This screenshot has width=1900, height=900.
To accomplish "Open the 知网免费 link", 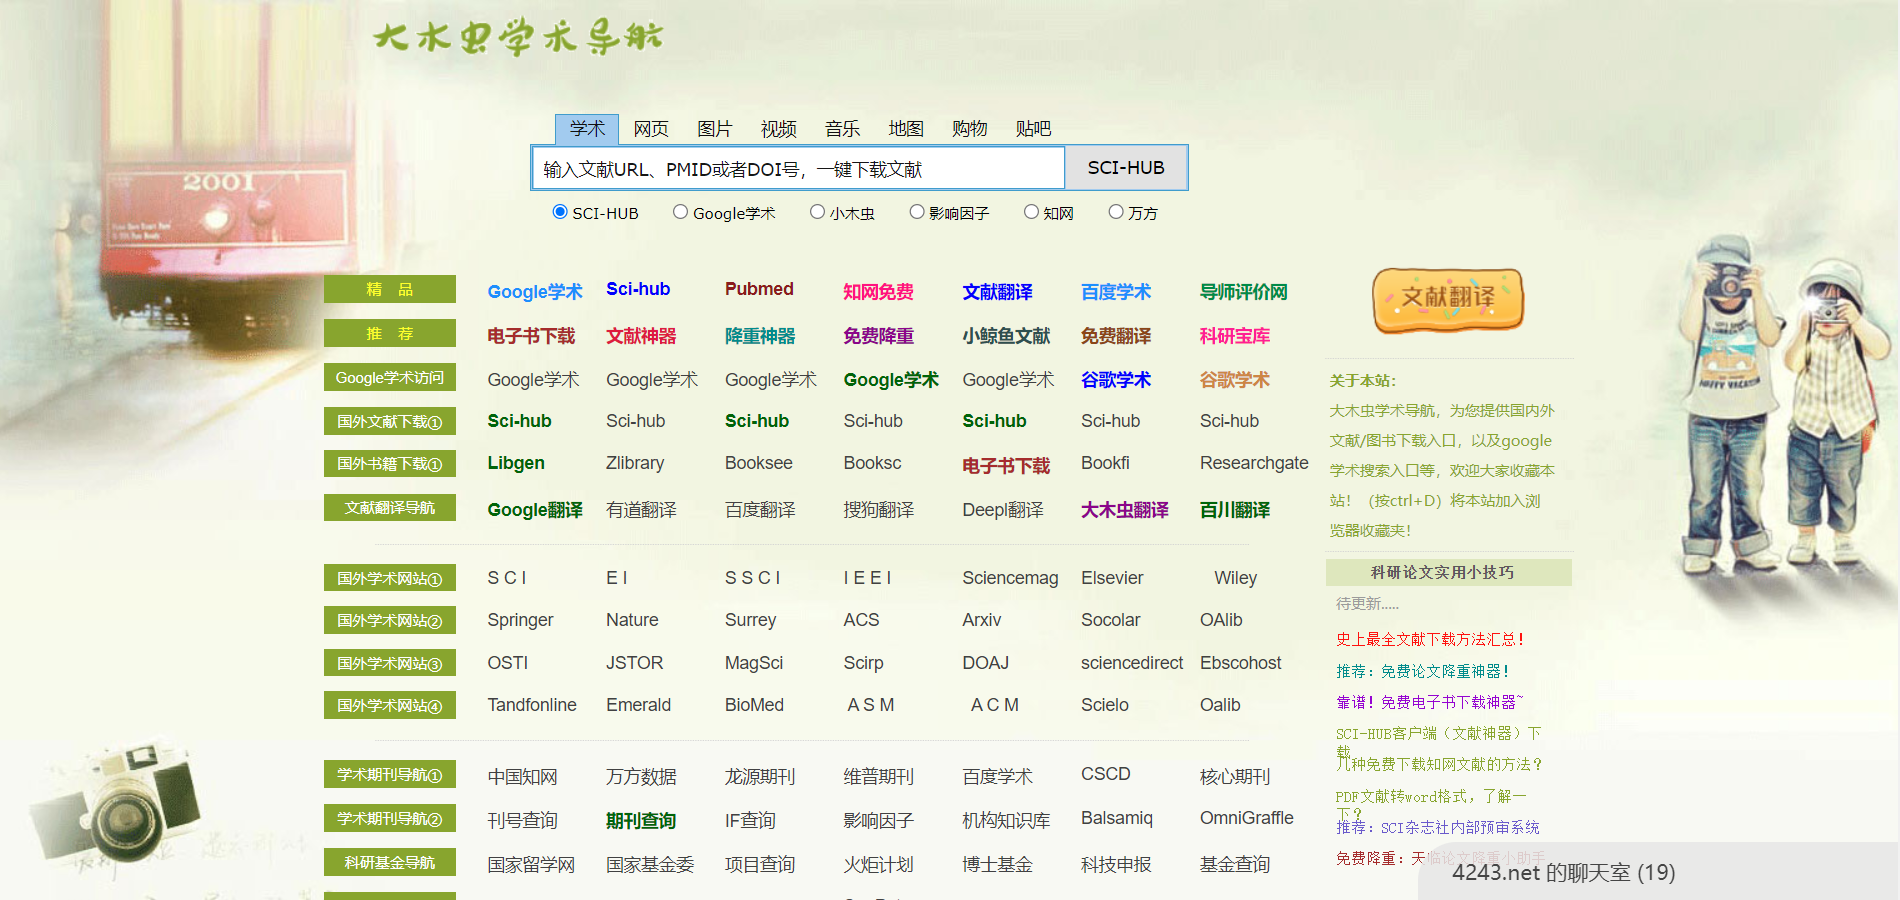I will 878,291.
